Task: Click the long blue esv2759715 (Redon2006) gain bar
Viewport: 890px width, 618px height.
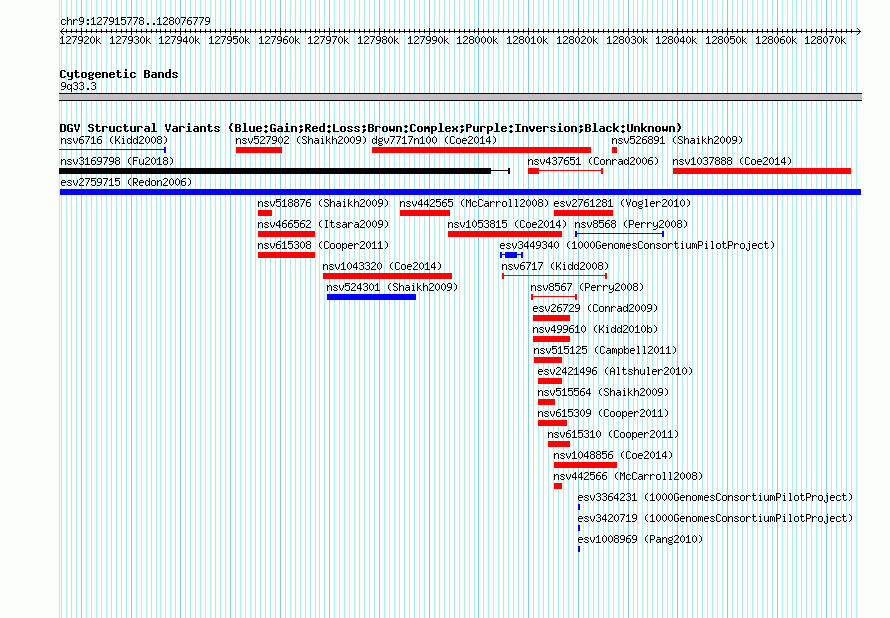Action: [460, 192]
